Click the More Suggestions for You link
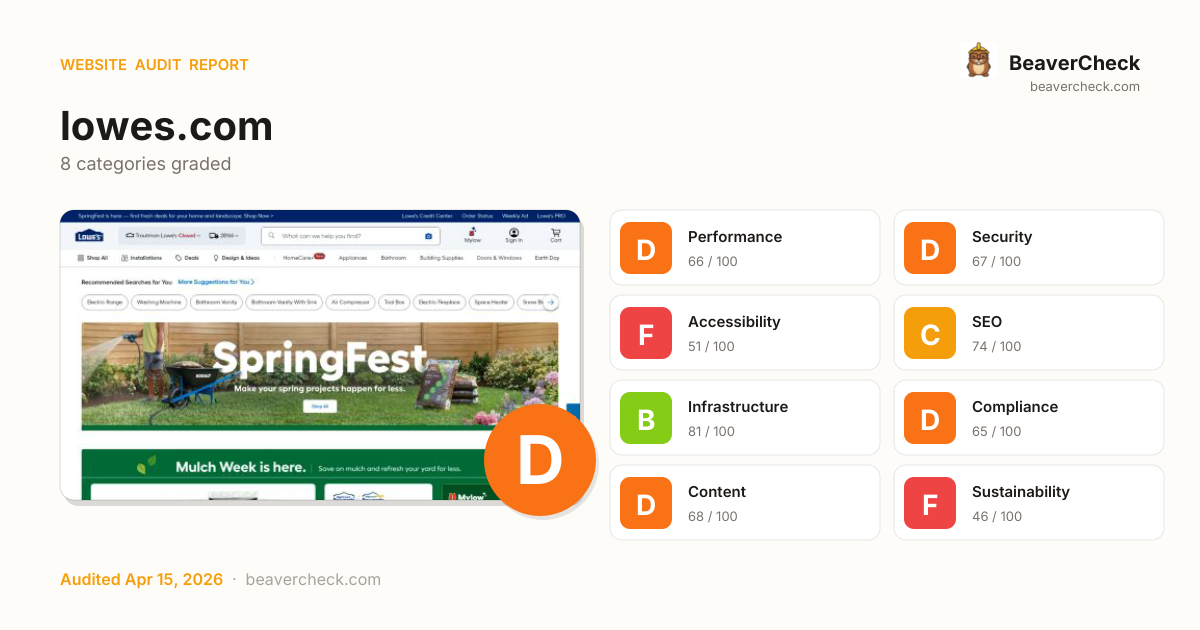The image size is (1200, 630). click(x=216, y=282)
